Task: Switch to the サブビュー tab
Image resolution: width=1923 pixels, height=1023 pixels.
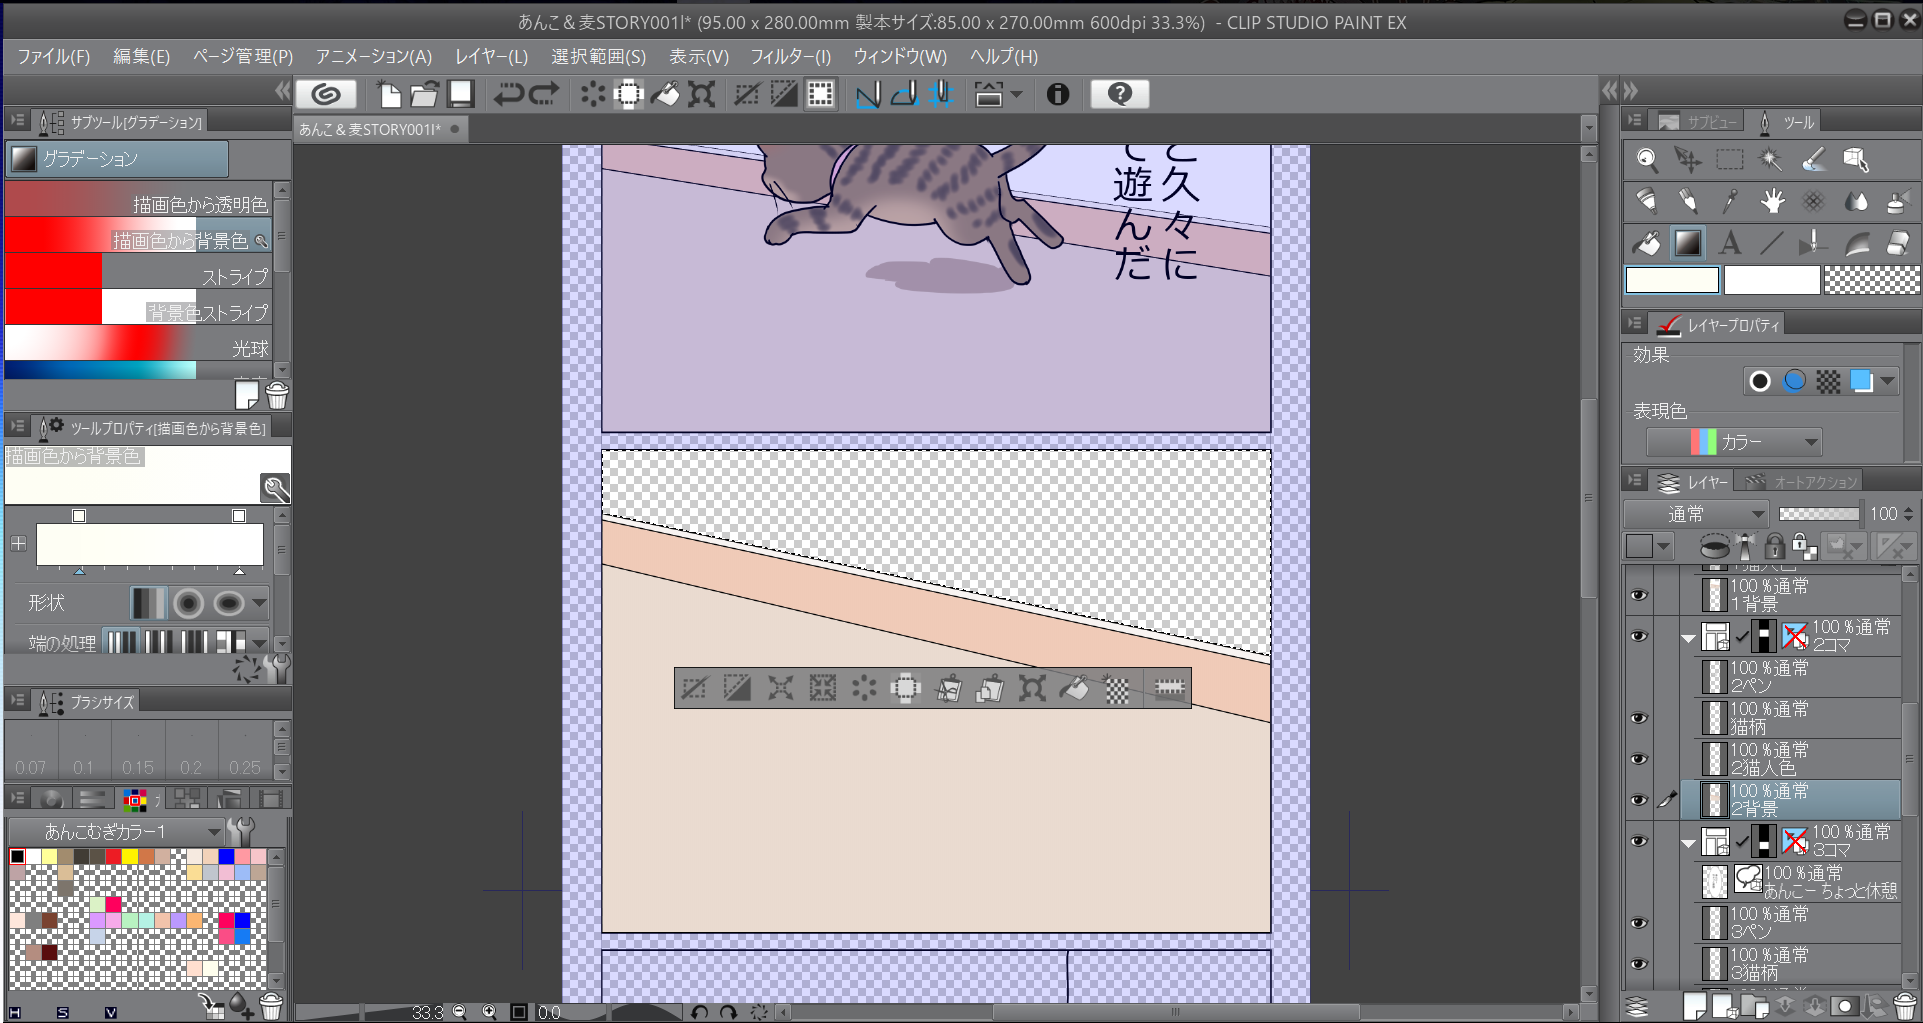Action: [x=1698, y=122]
